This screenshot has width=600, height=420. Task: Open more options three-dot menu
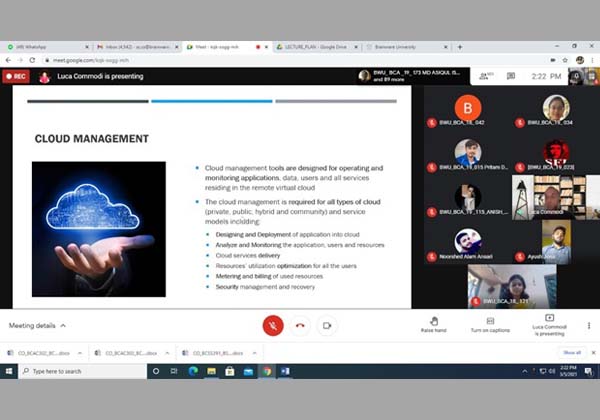tap(588, 325)
